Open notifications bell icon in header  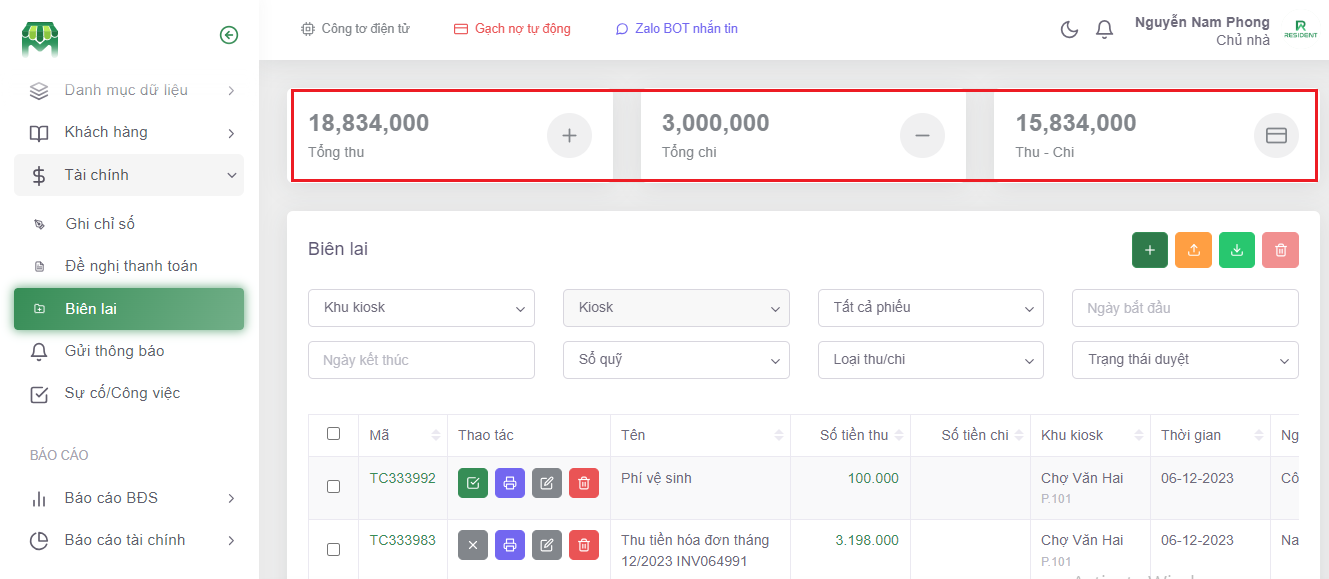[x=1104, y=29]
